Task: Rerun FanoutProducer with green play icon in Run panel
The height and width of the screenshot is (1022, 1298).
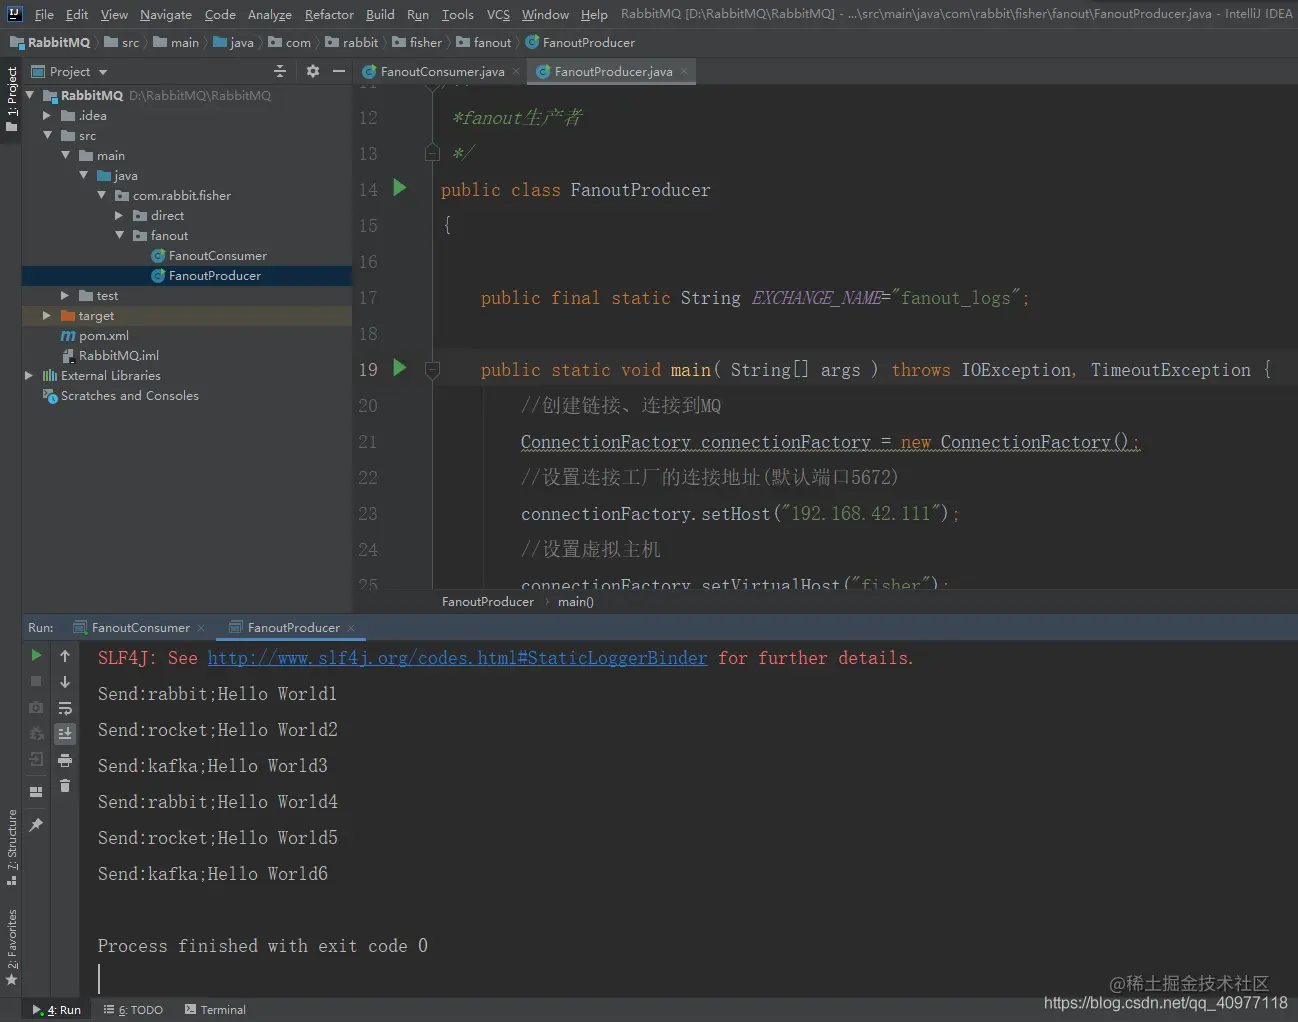Action: (x=36, y=655)
